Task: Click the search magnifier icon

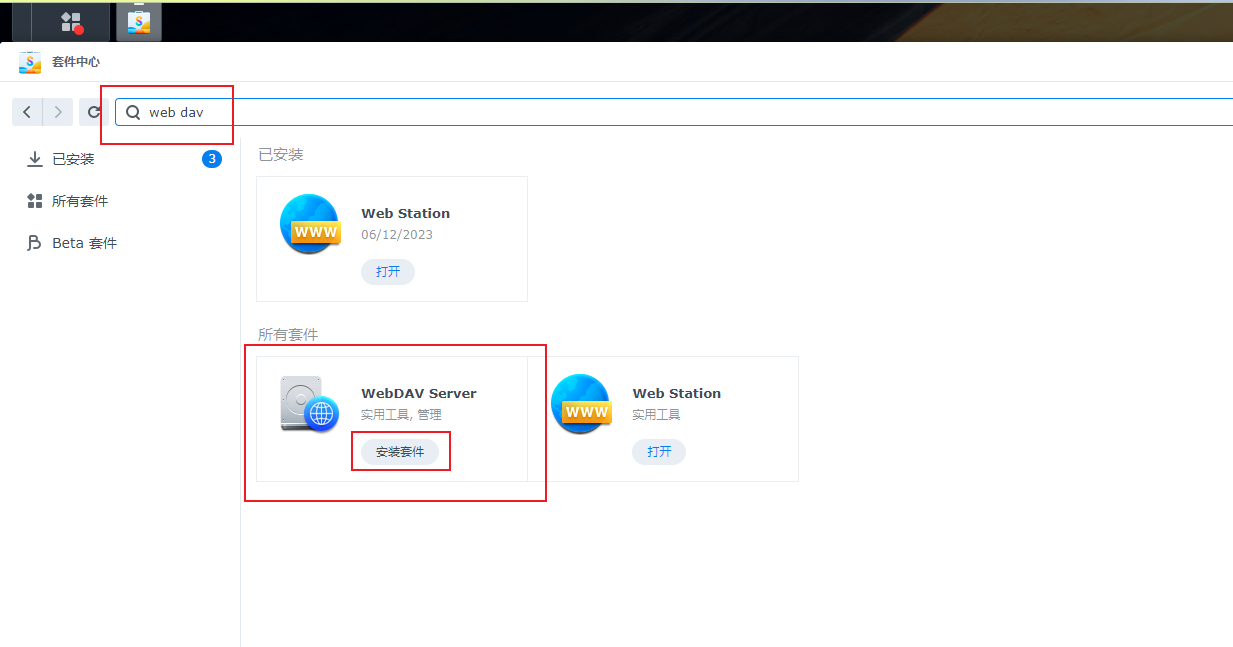Action: tap(133, 112)
